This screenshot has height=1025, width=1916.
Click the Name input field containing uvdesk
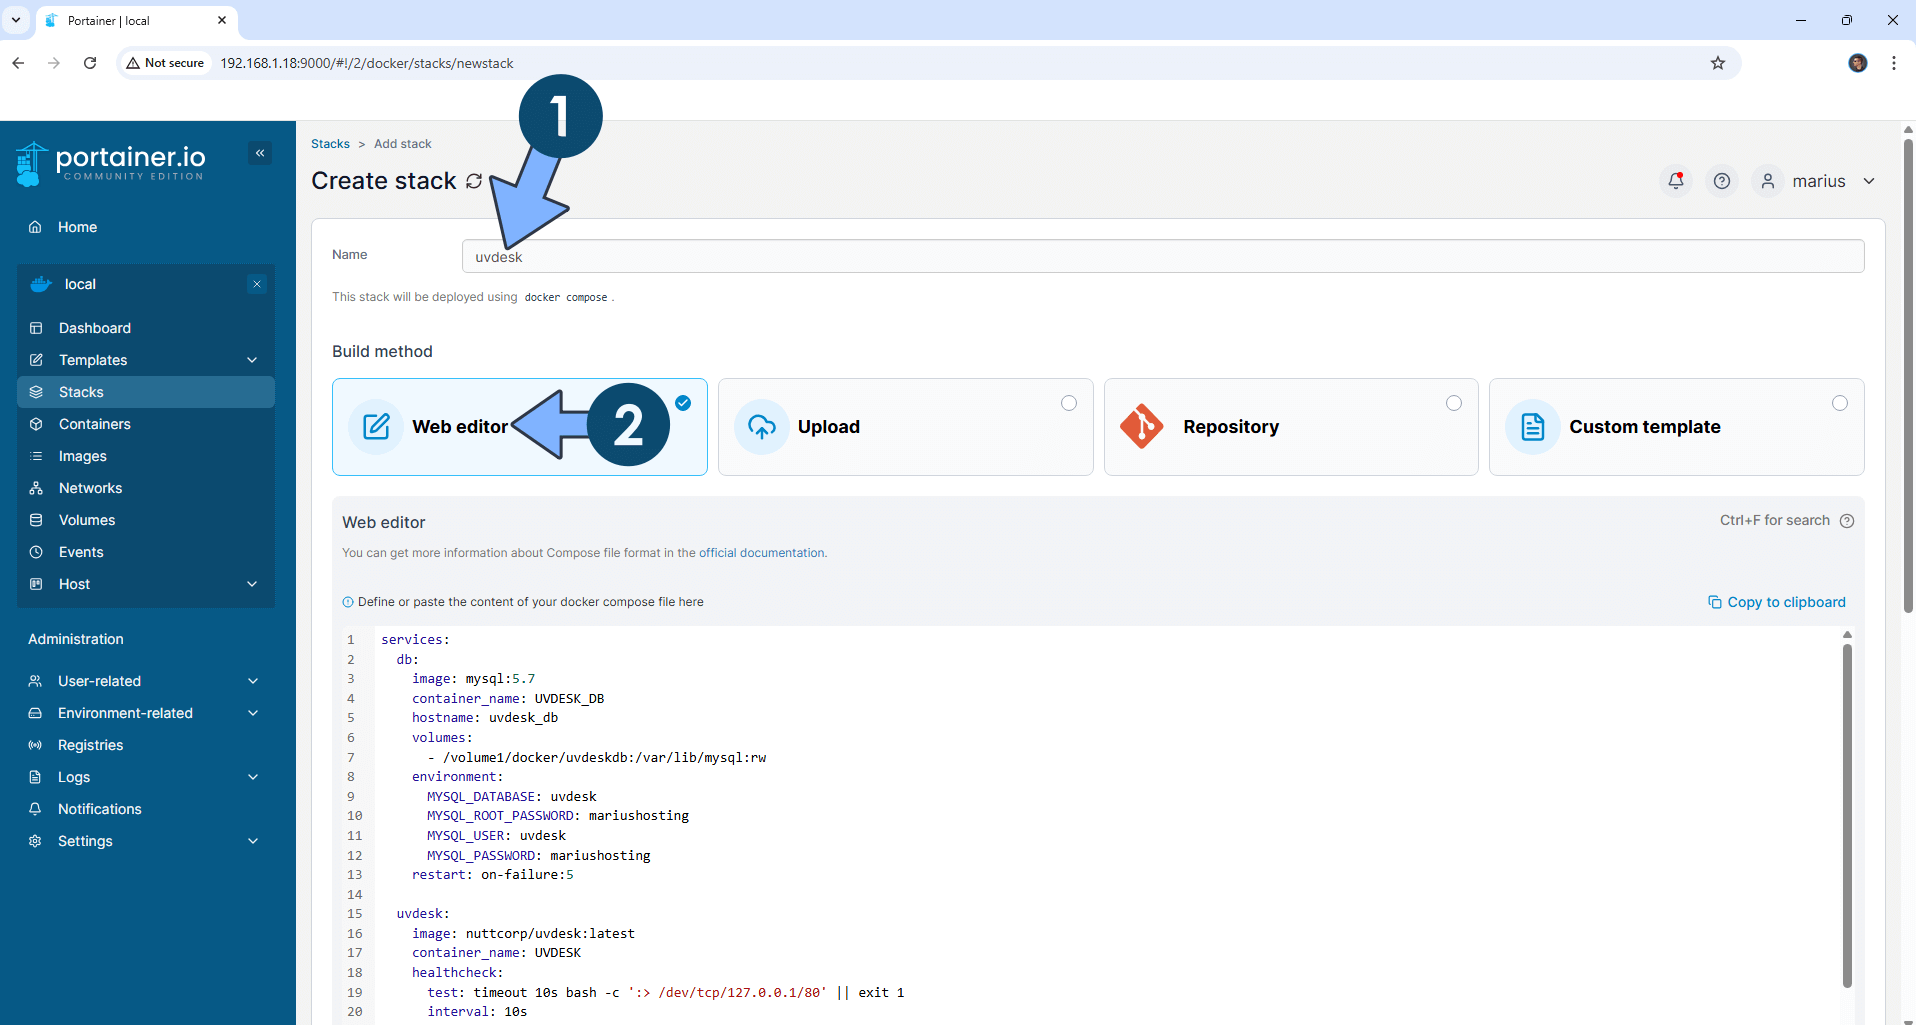(x=1163, y=256)
